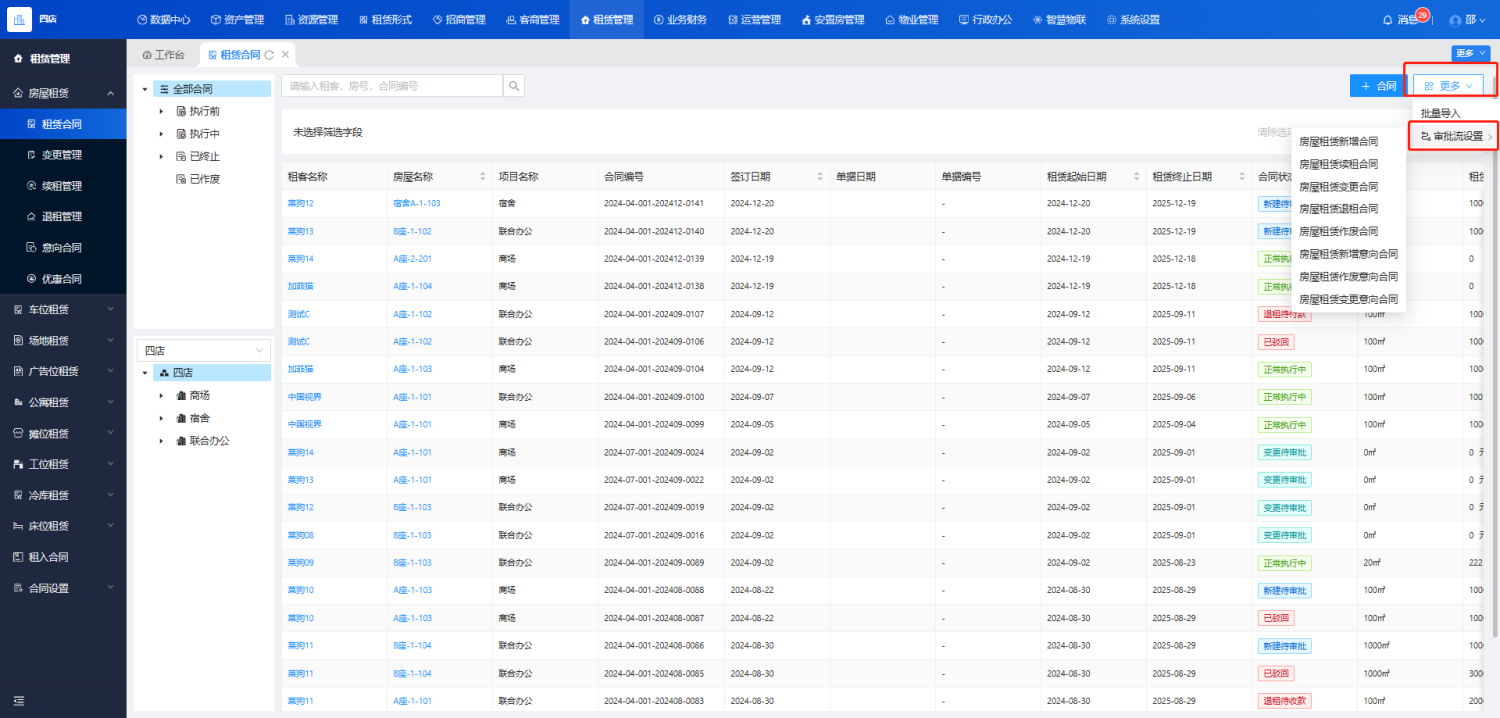This screenshot has width=1500, height=718.
Task: Click the blue 合同 add button
Action: [x=1377, y=86]
